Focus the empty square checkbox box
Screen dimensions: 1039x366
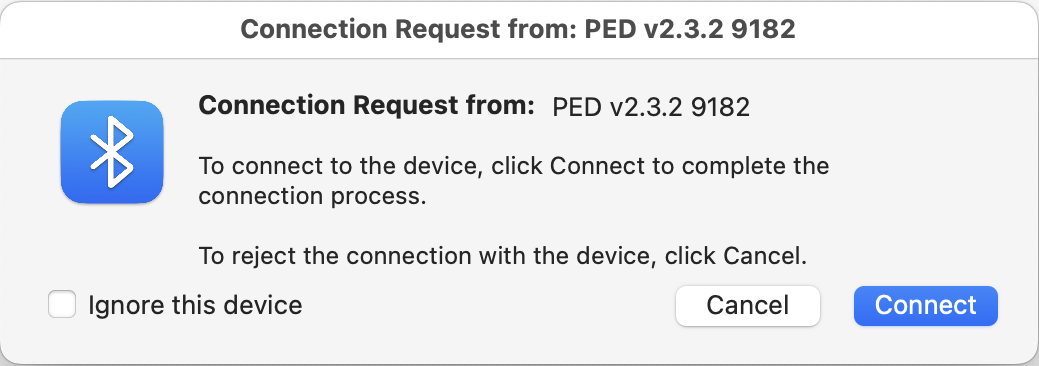click(x=62, y=305)
